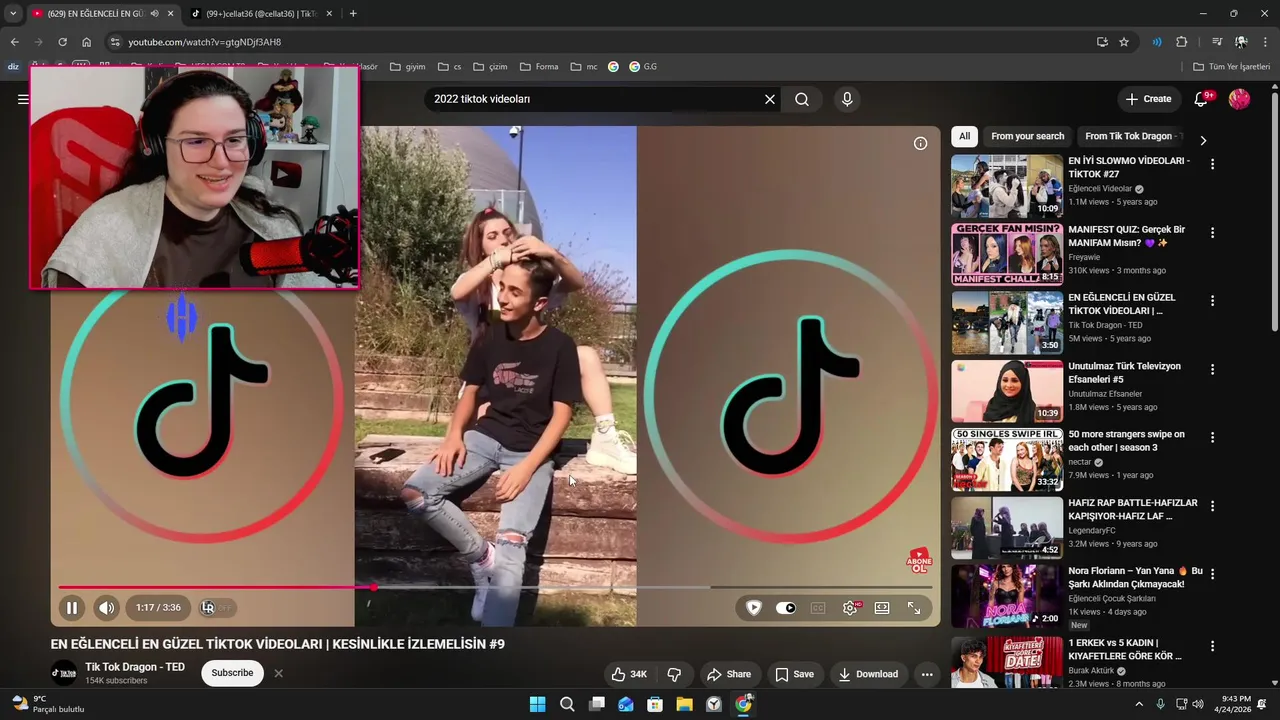The image size is (1280, 720).
Task: Toggle closed captions (CC) button
Action: tap(818, 607)
